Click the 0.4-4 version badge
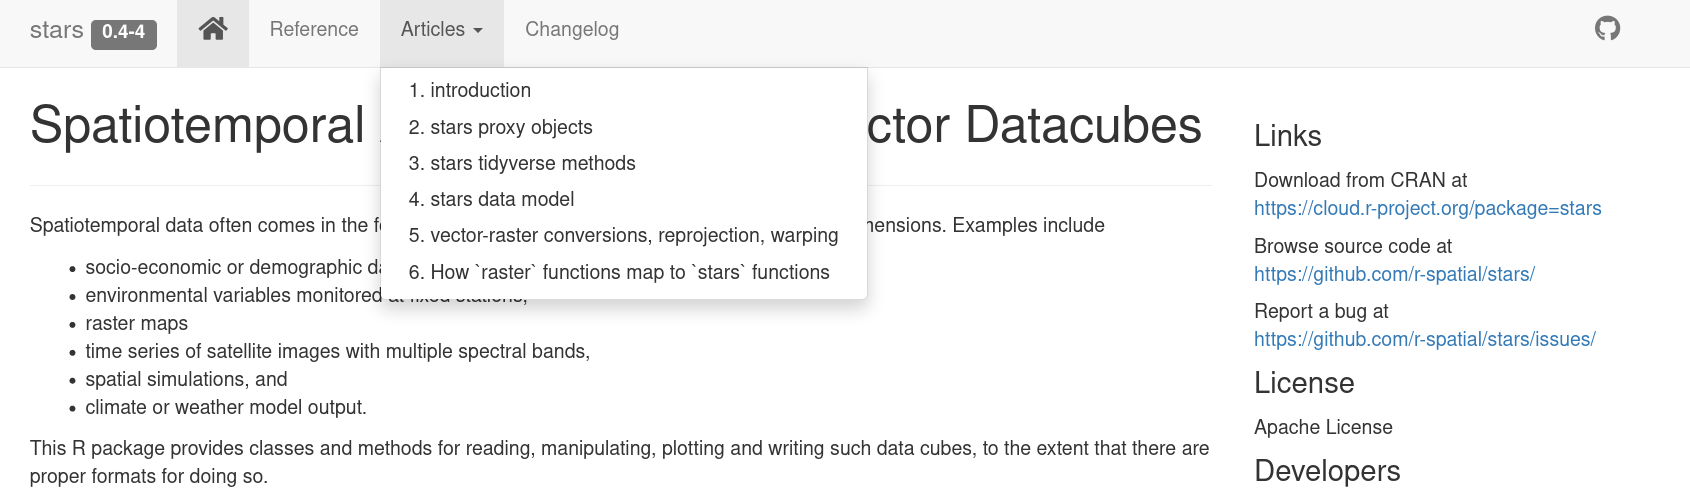This screenshot has width=1690, height=496. point(124,32)
